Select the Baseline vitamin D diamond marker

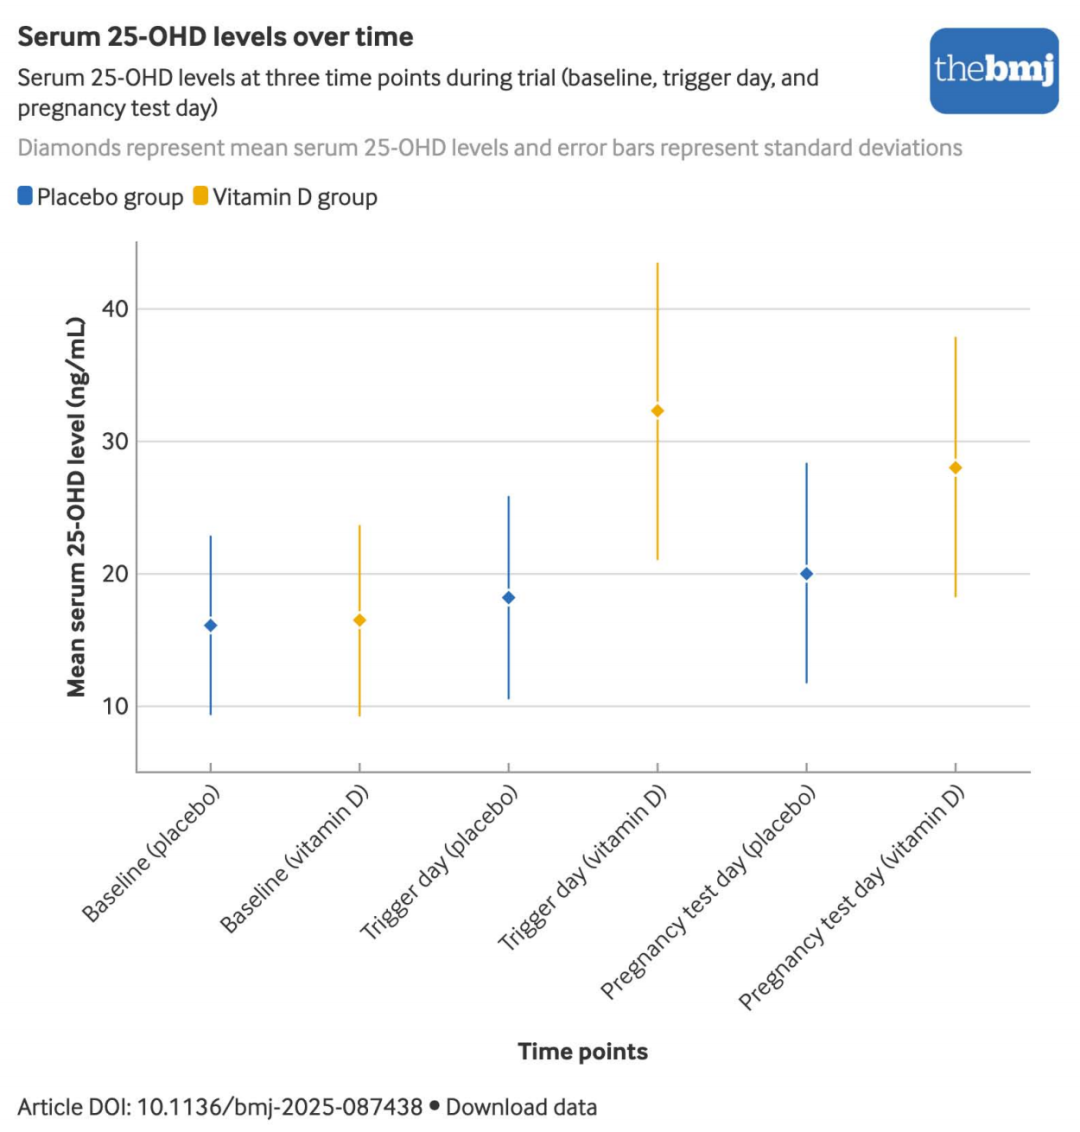[359, 620]
